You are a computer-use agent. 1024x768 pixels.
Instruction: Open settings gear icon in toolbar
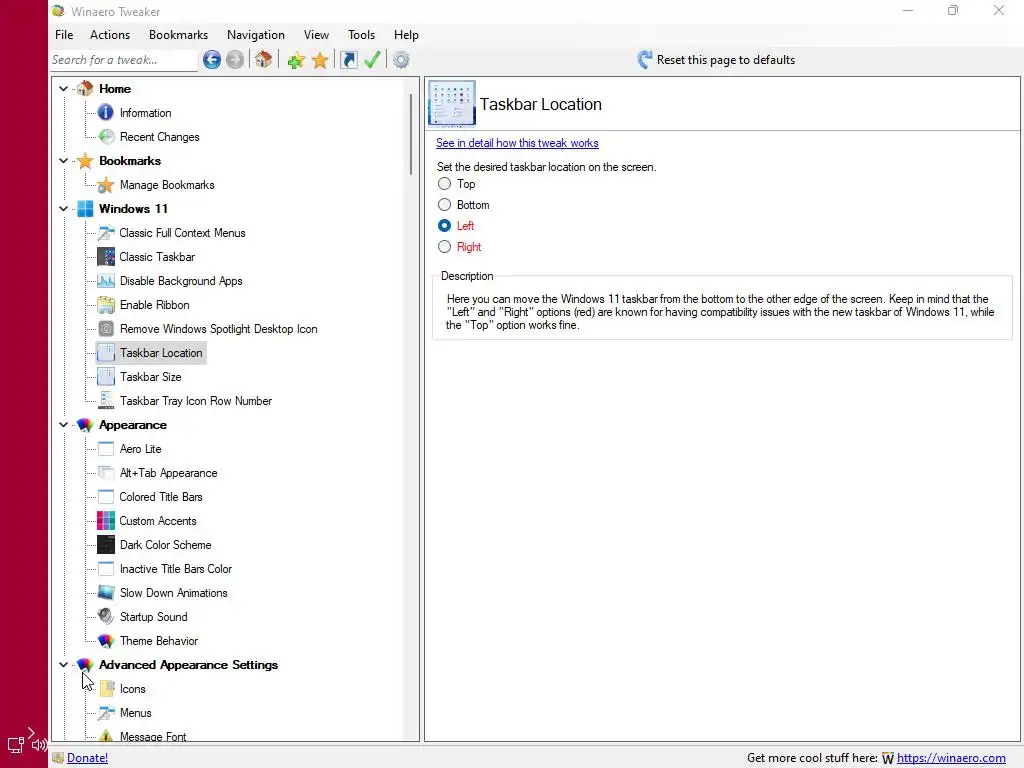click(401, 60)
